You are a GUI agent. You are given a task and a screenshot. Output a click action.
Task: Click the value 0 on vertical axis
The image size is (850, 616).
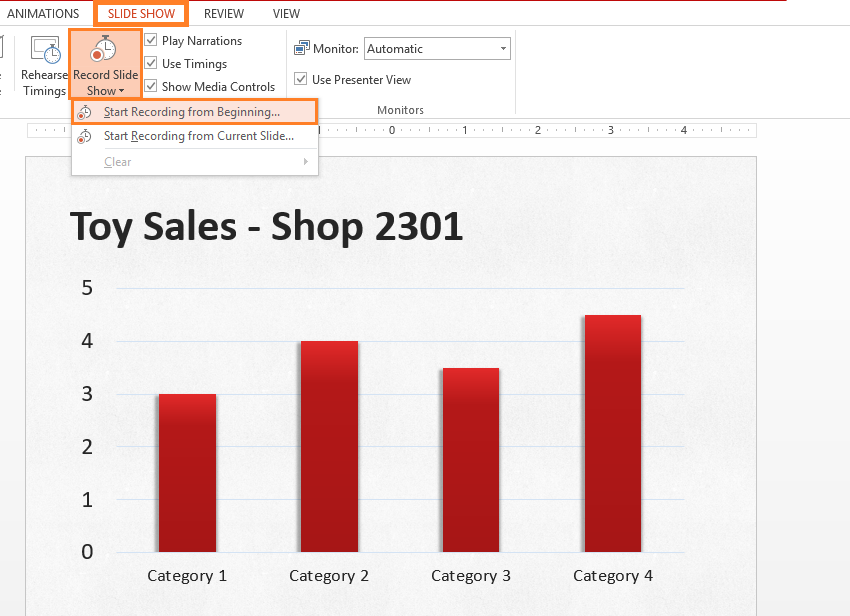pos(87,552)
